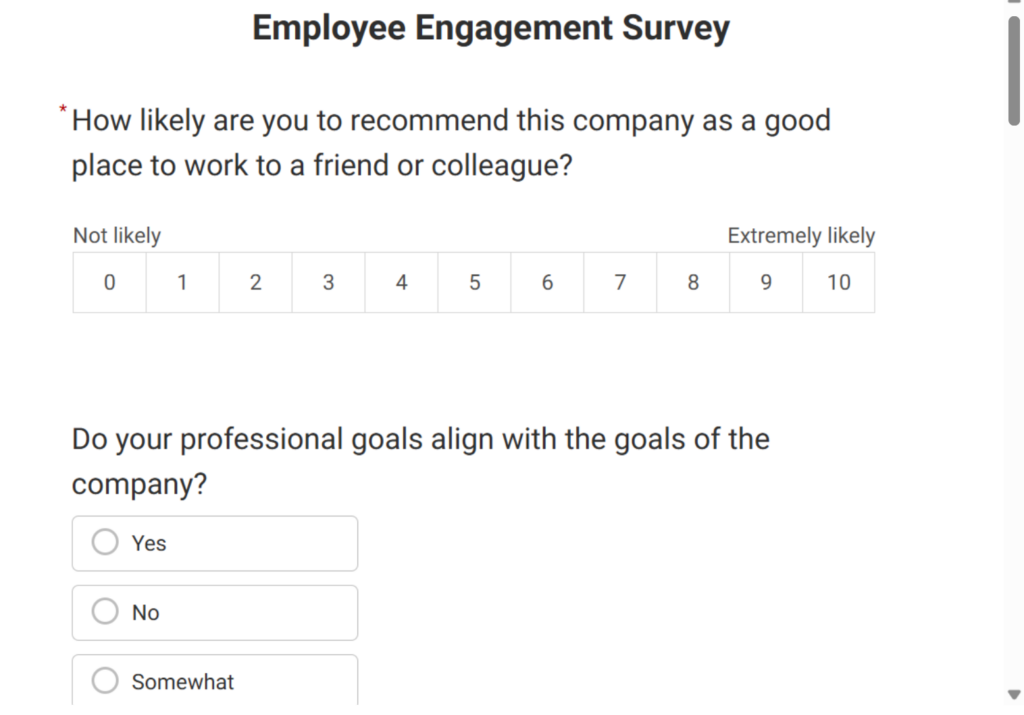The image size is (1024, 715).
Task: Pick rating 9 for recommending the company
Action: (766, 282)
